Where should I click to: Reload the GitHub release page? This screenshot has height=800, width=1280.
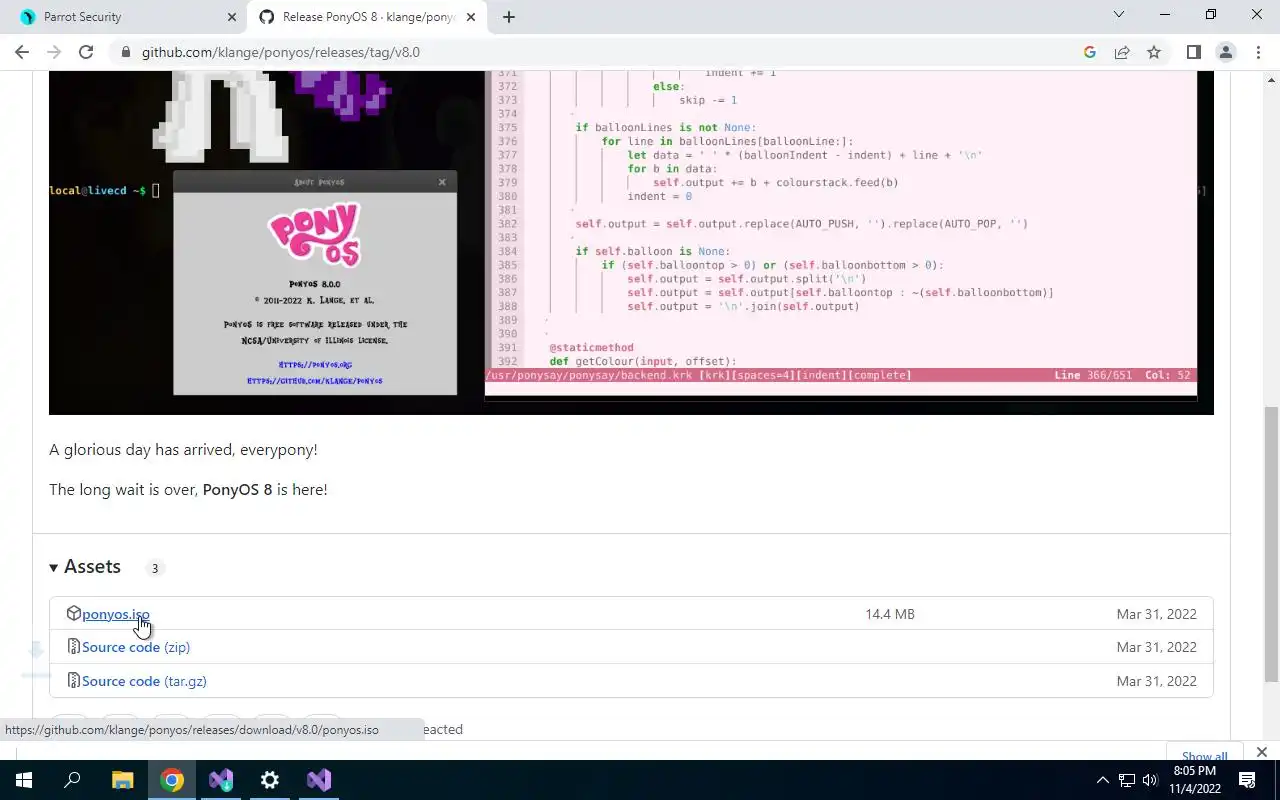click(86, 52)
